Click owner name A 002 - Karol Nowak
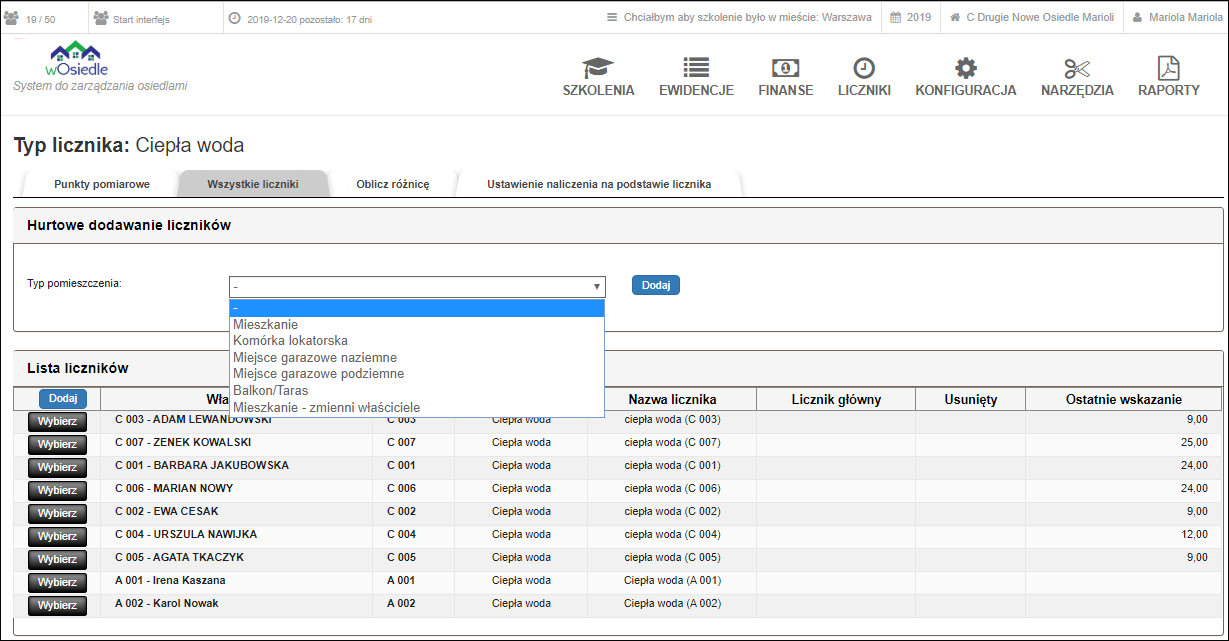This screenshot has height=641, width=1229. pyautogui.click(x=166, y=603)
